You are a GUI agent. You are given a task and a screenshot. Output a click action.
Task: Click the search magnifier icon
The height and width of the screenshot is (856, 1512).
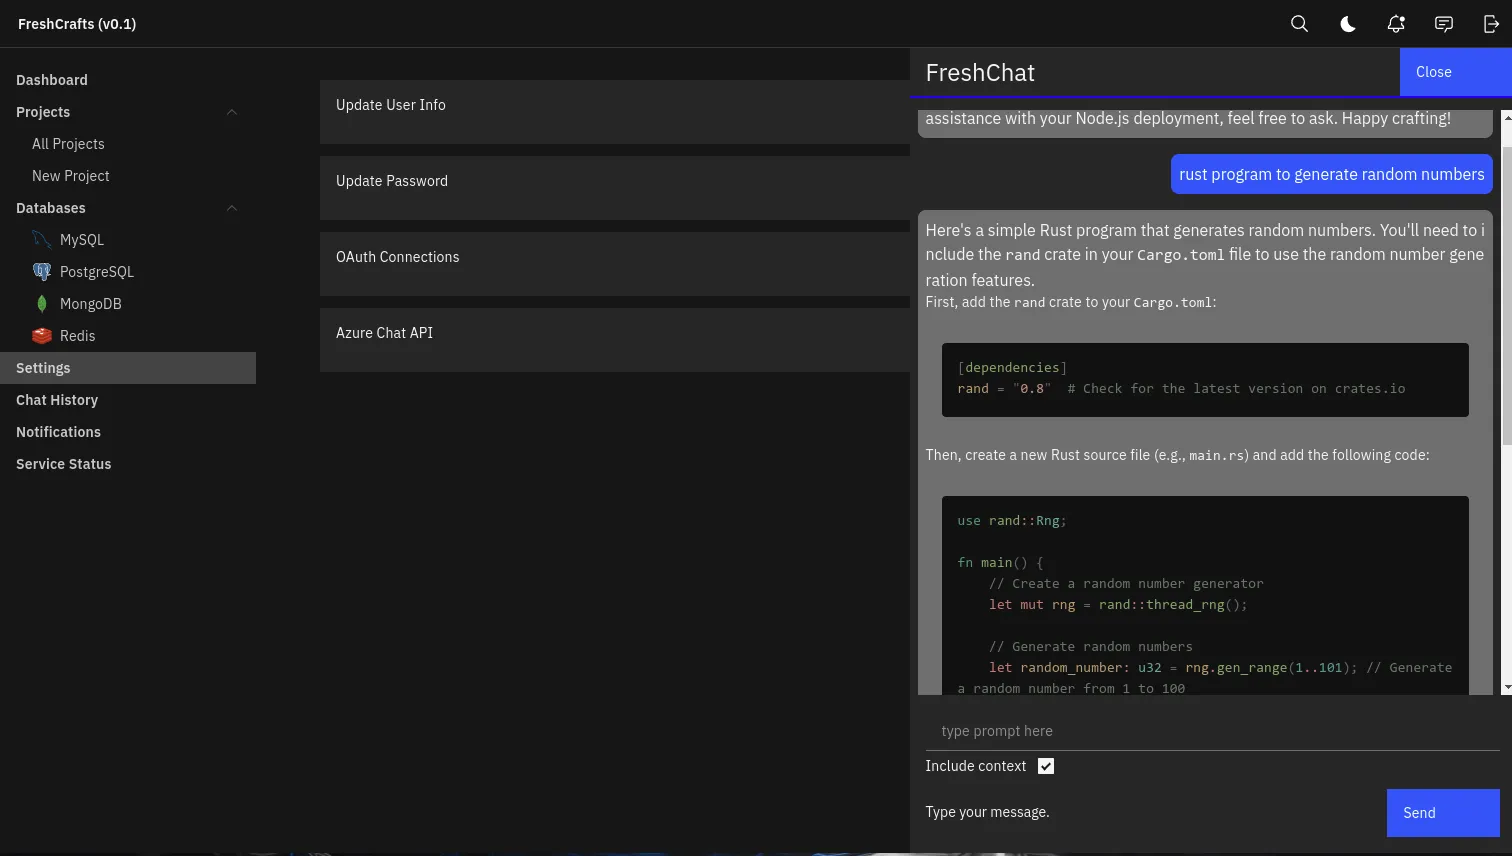coord(1299,24)
